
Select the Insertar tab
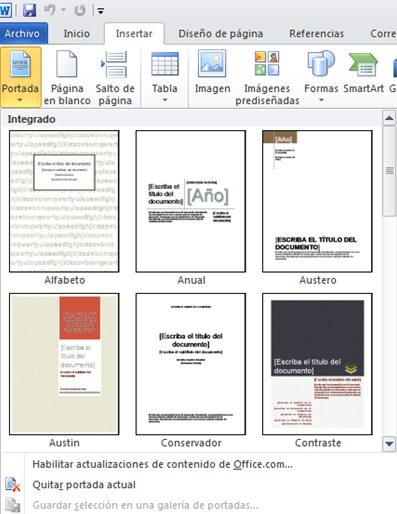[134, 34]
